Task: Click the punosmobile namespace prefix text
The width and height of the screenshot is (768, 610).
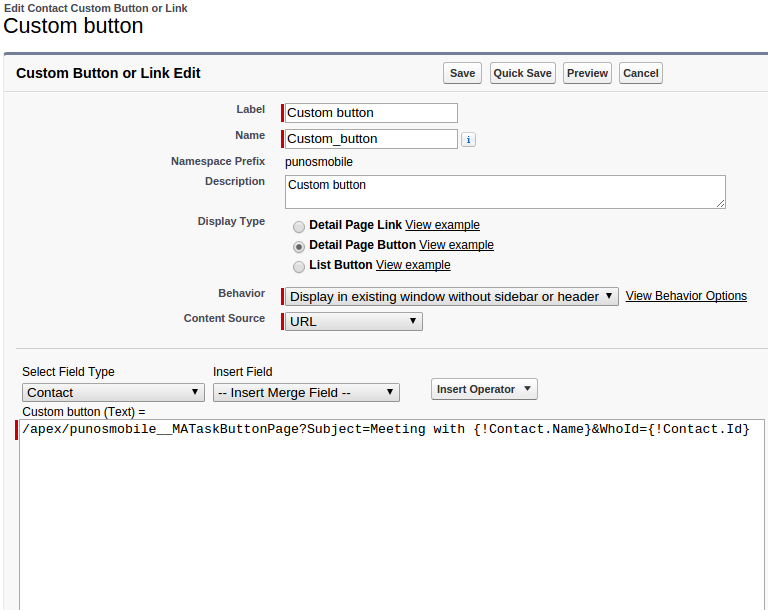Action: tap(319, 162)
